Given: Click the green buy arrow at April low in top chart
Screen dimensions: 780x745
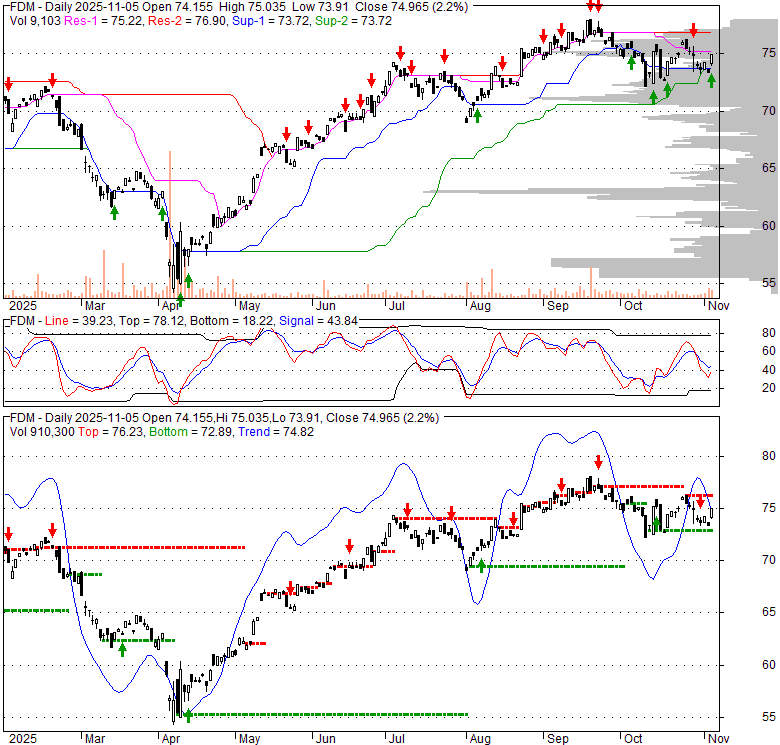Looking at the screenshot, I should pyautogui.click(x=180, y=299).
